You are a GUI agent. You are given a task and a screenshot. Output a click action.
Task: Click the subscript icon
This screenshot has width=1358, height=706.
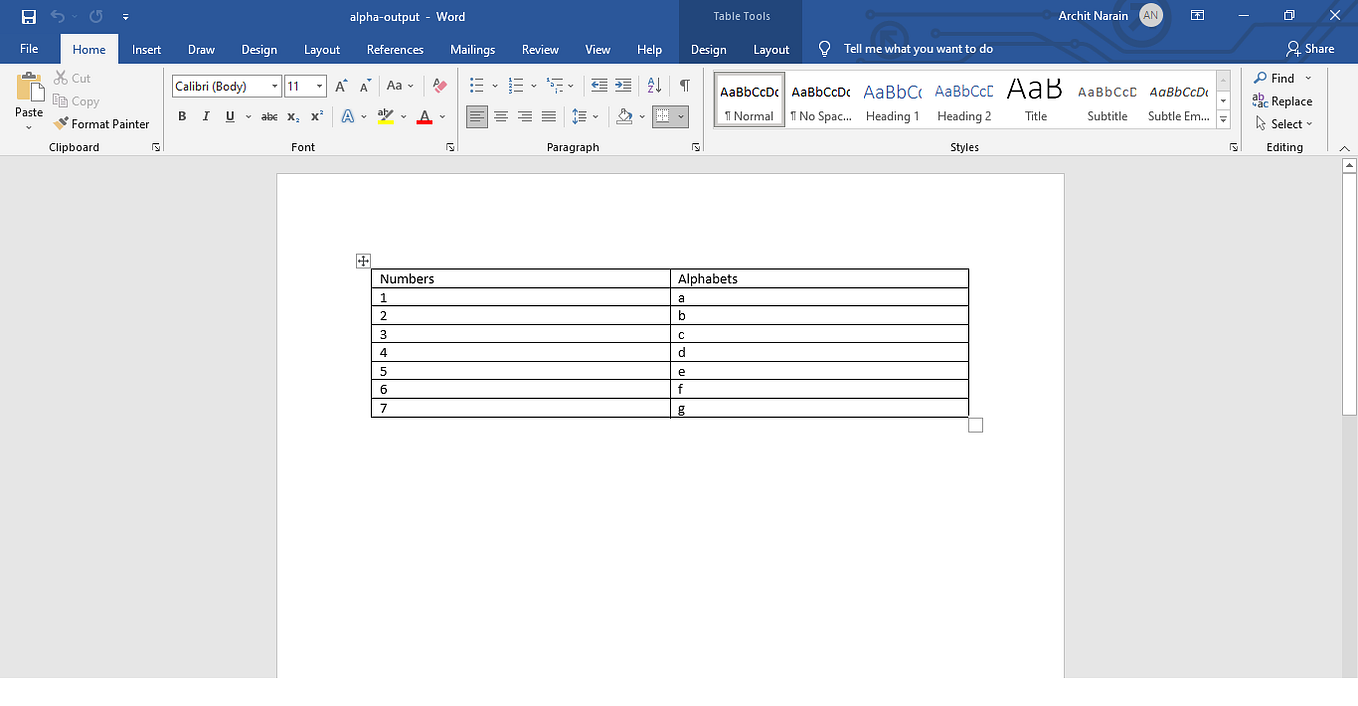pos(293,116)
